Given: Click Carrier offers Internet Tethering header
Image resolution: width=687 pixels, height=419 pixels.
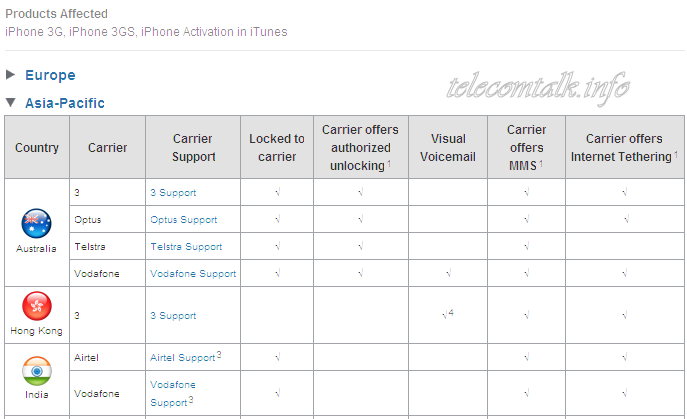Looking at the screenshot, I should (x=624, y=148).
